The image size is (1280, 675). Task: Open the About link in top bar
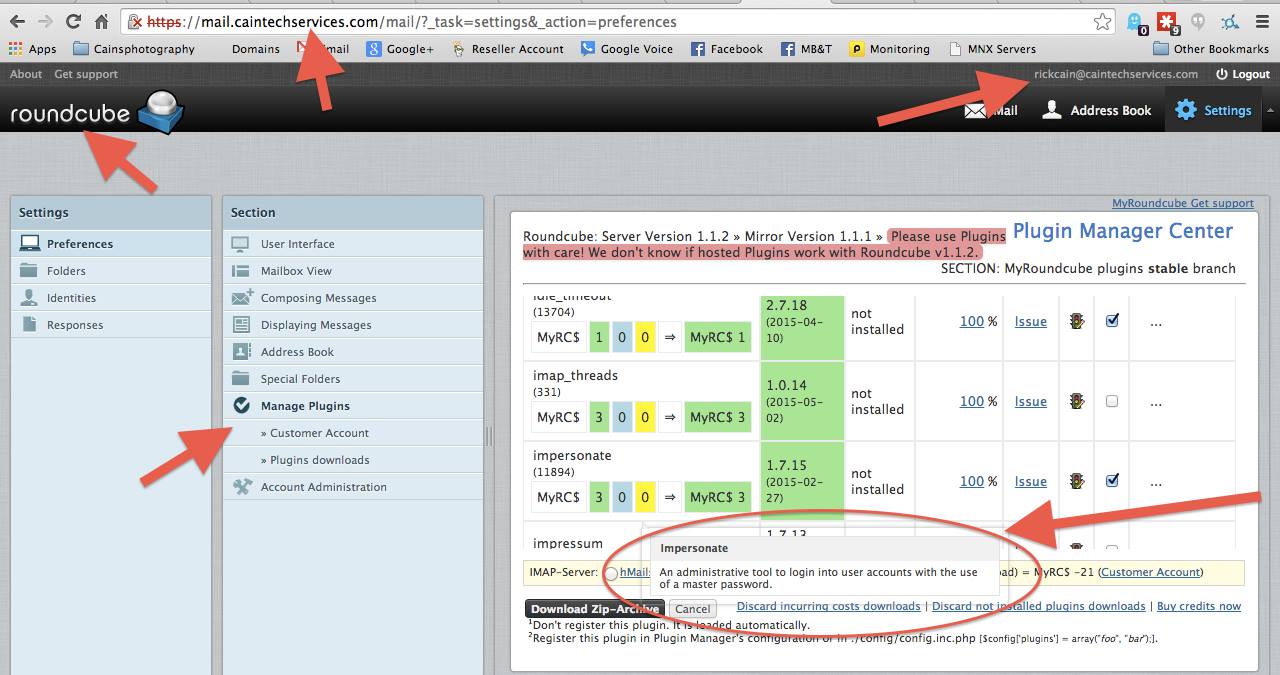26,74
